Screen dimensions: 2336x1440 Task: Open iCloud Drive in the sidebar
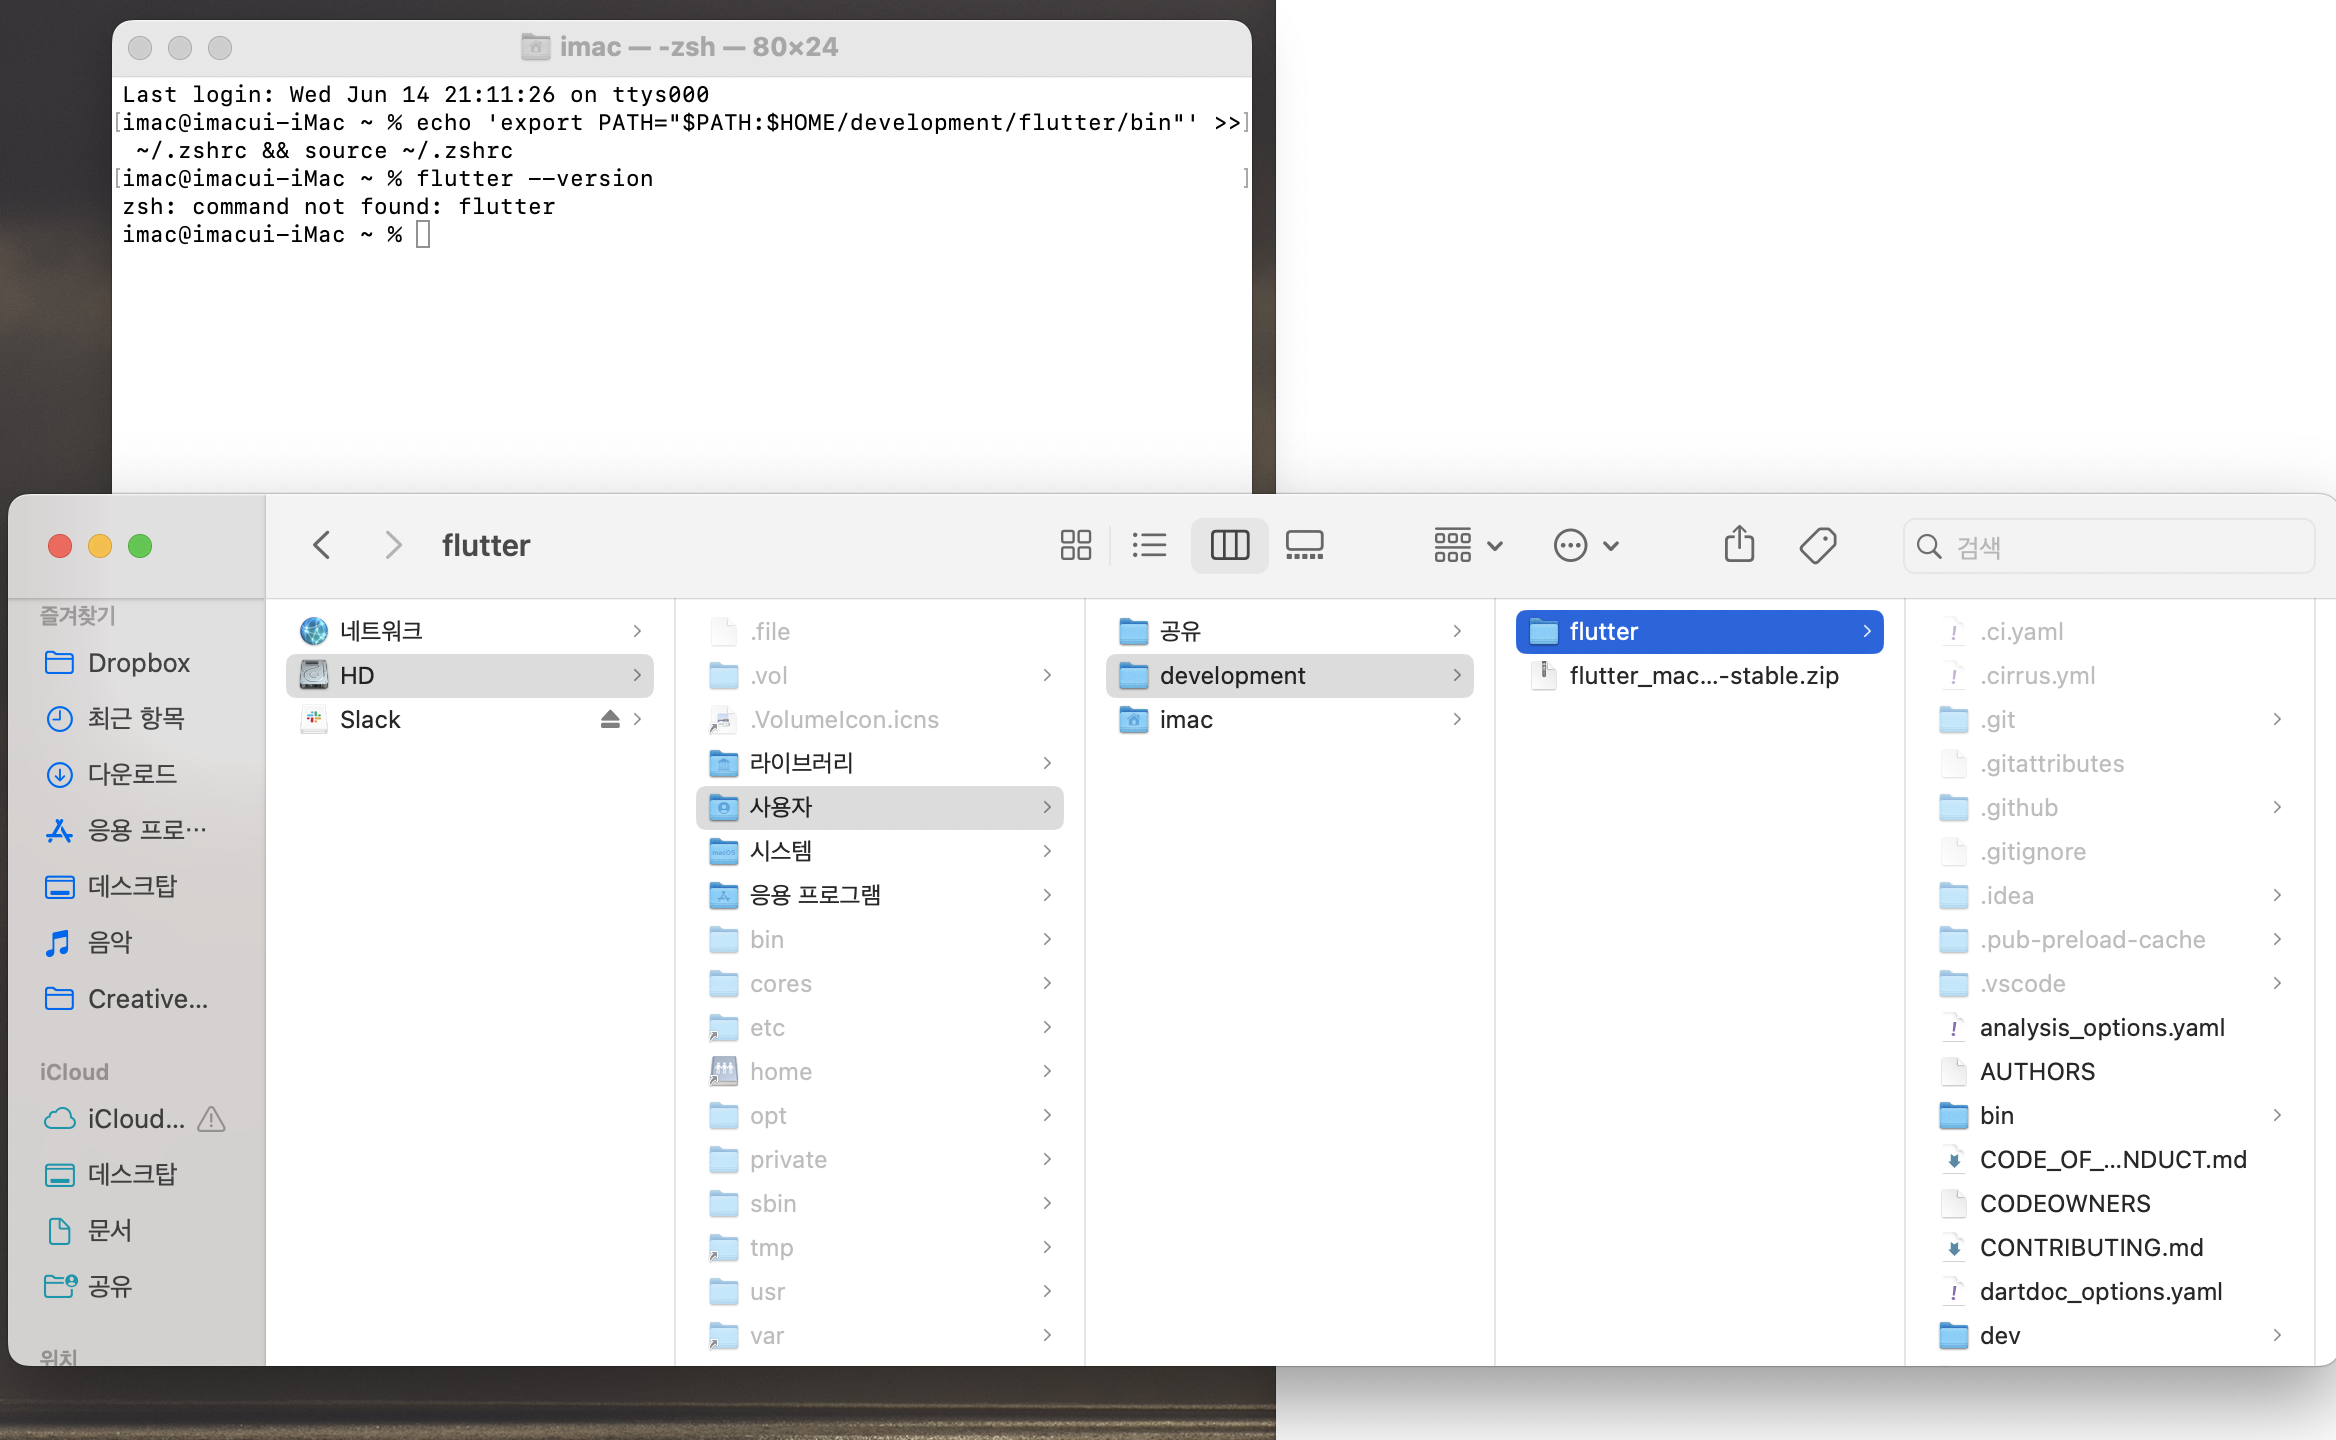115,1119
